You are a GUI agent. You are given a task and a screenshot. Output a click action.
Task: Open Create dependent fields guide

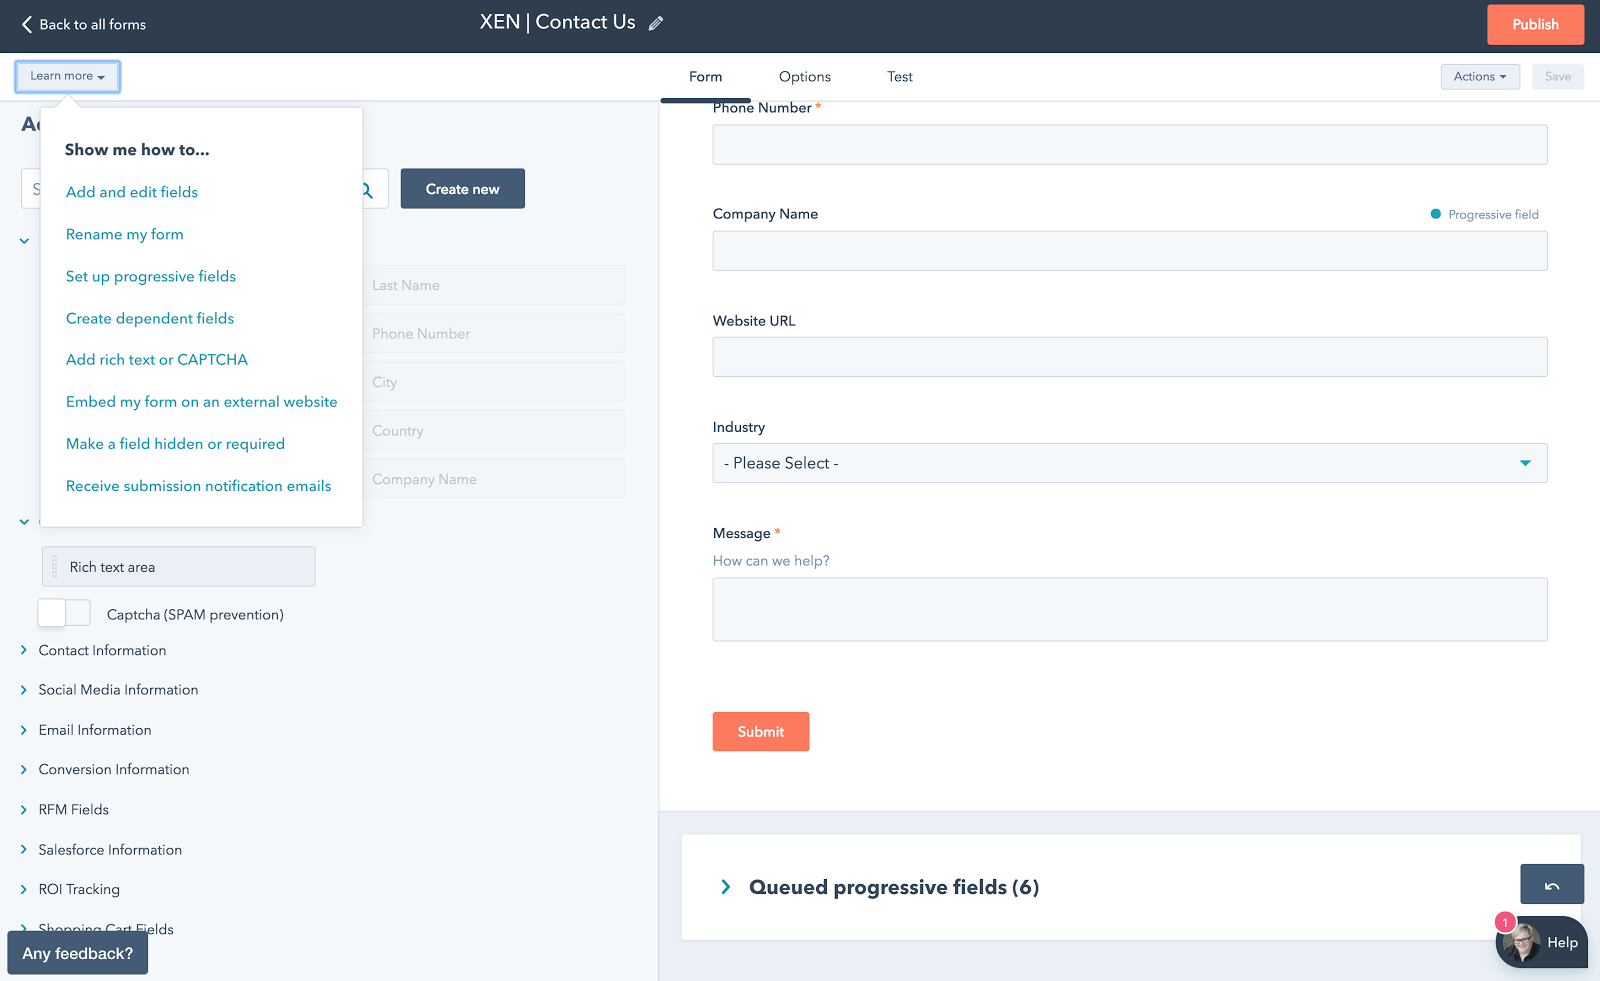point(150,318)
